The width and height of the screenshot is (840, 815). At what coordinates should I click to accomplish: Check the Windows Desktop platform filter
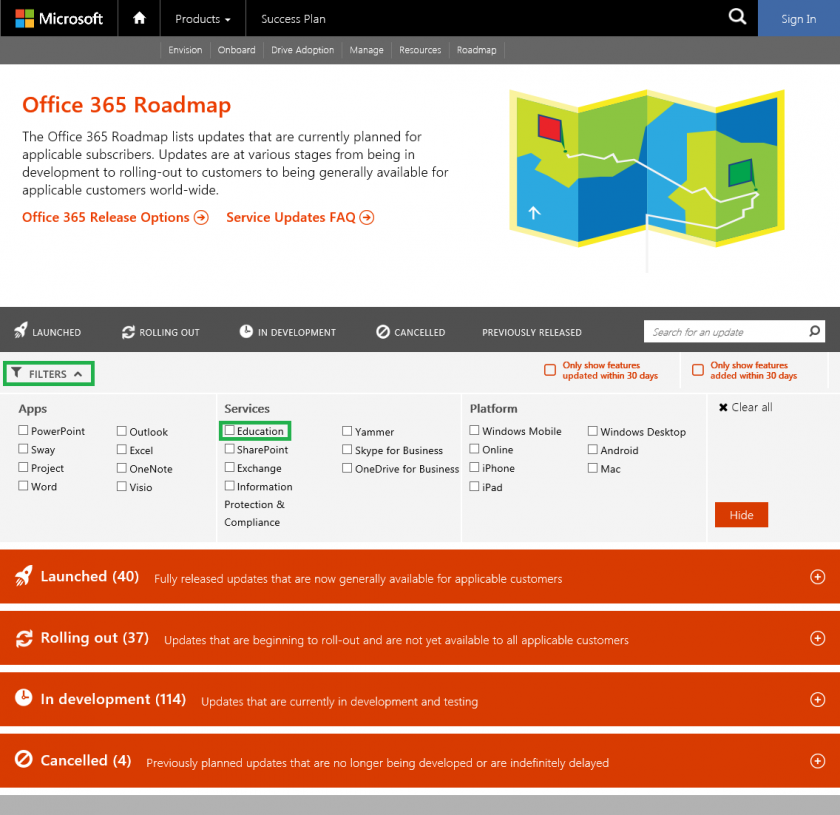point(592,431)
